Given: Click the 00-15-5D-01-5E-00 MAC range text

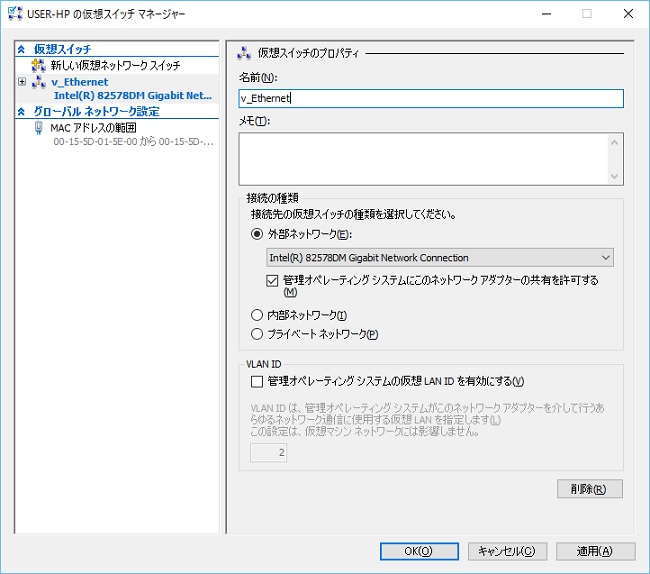Looking at the screenshot, I should [x=133, y=142].
